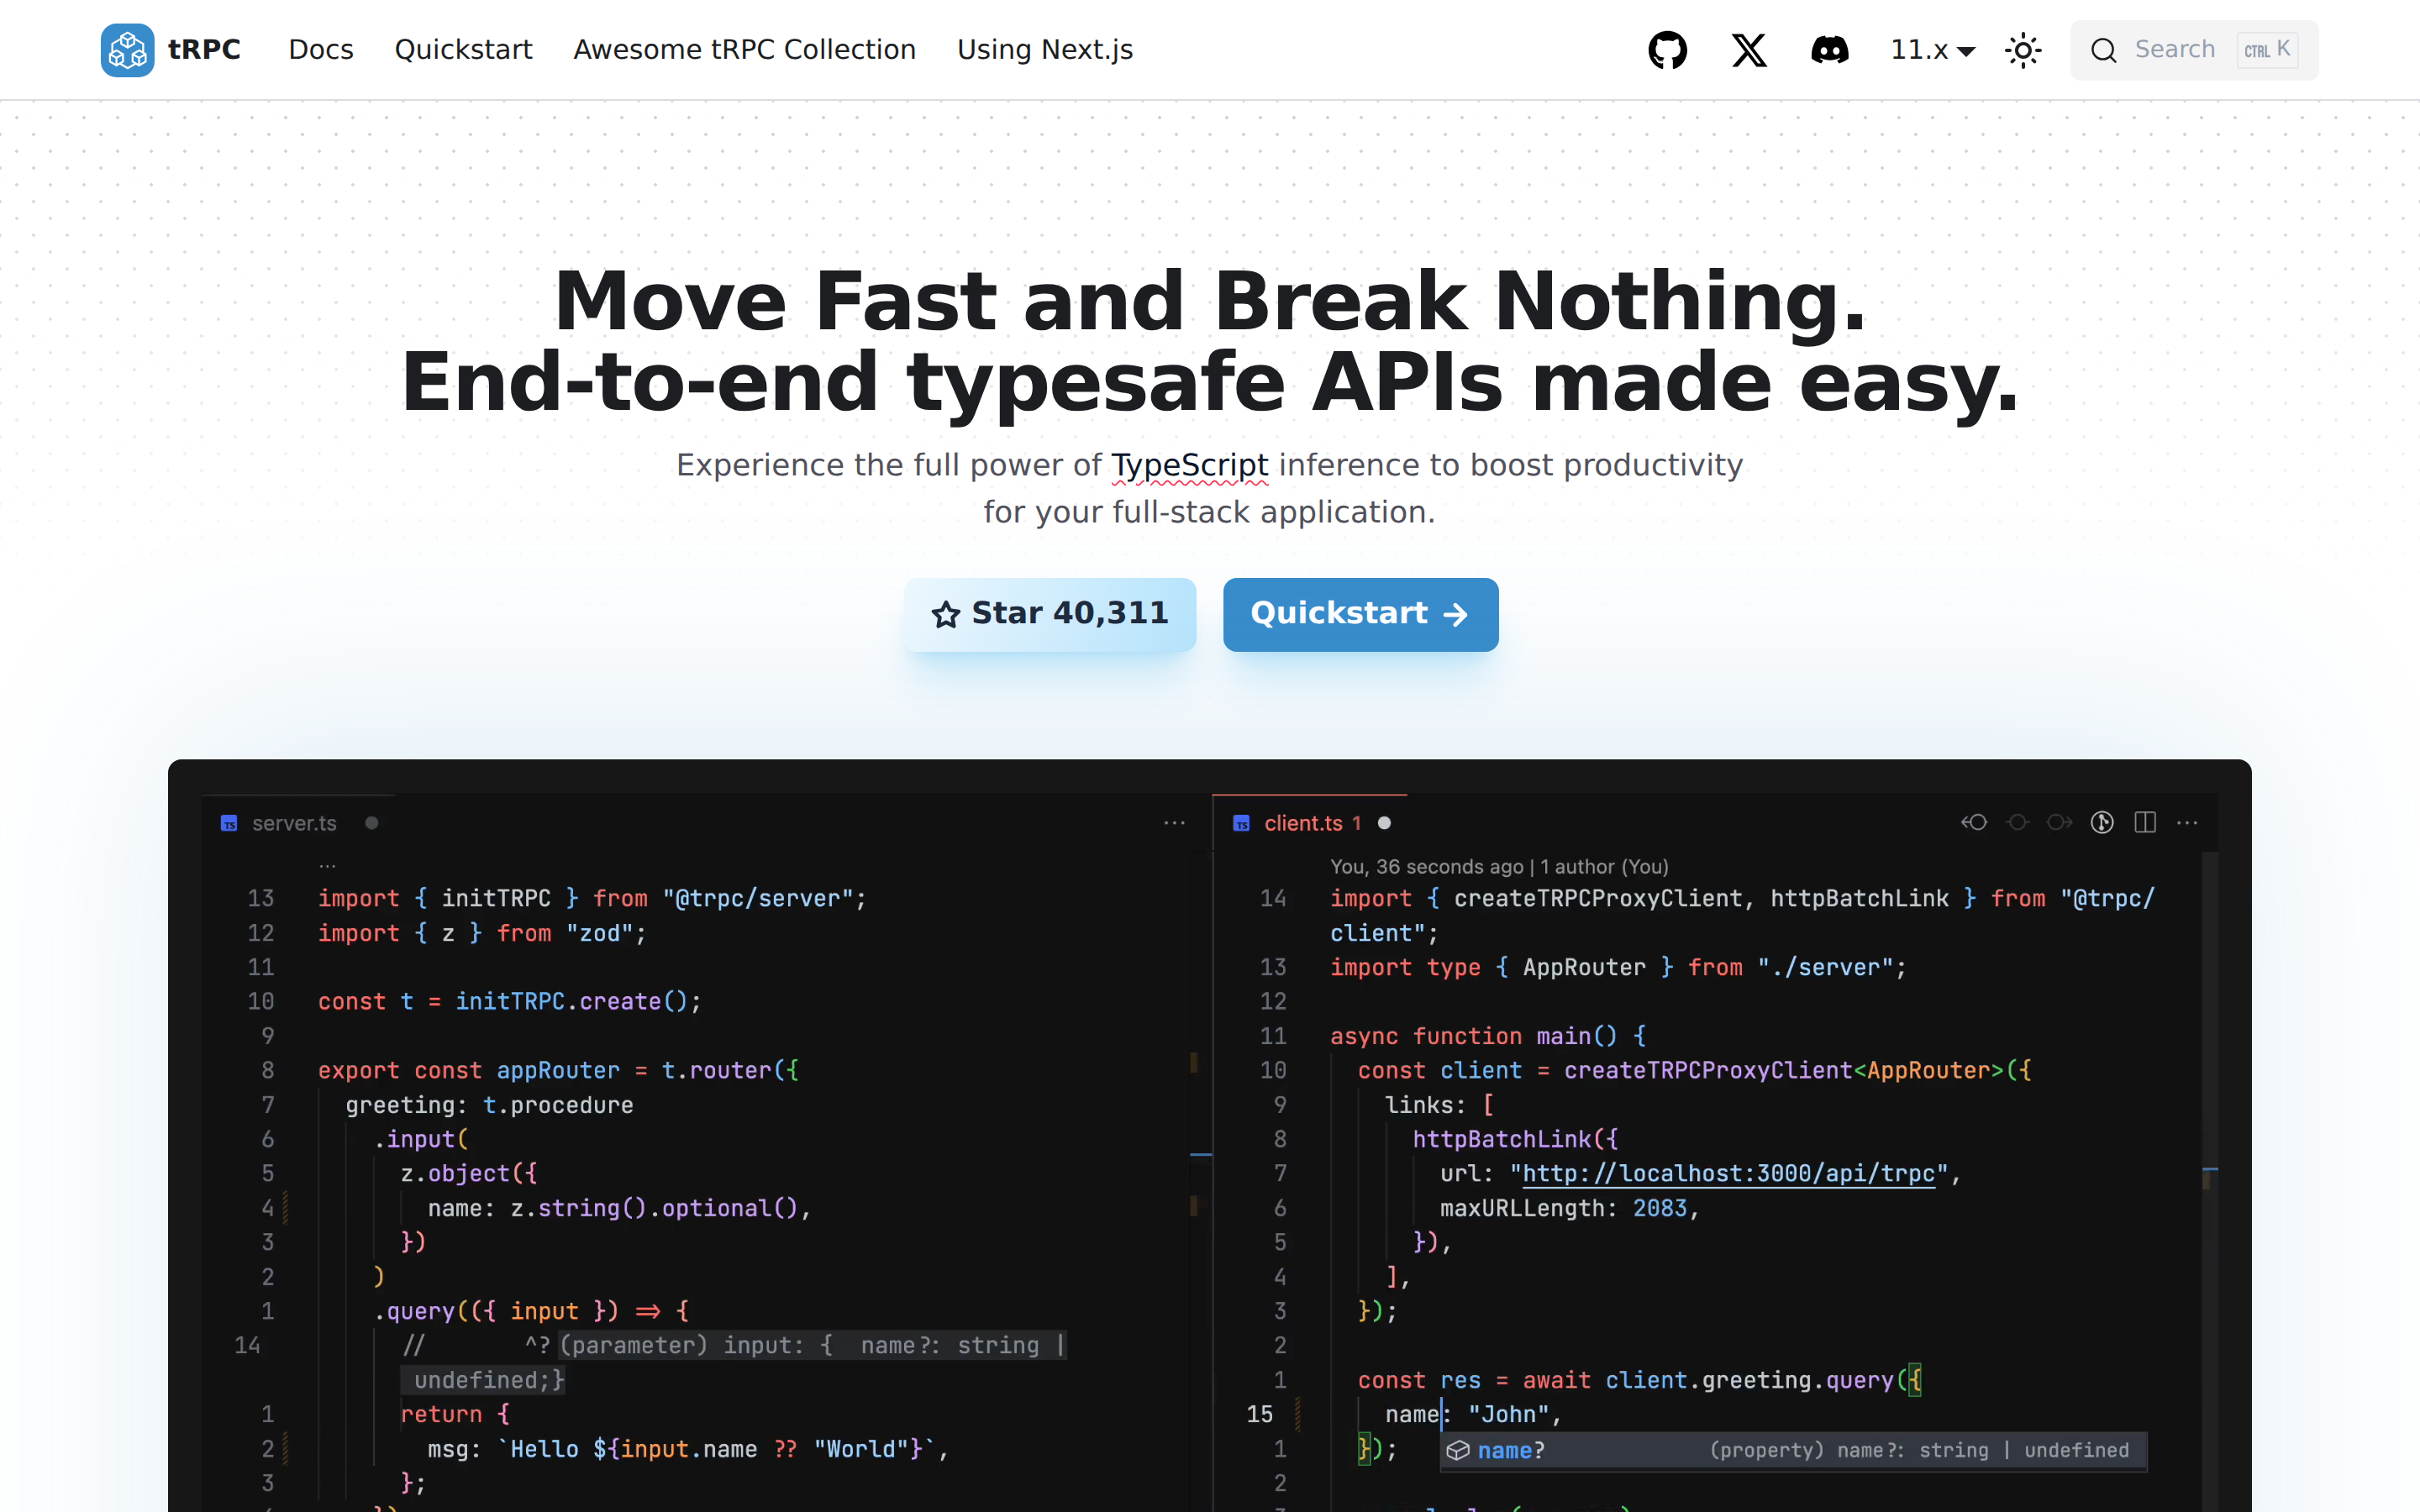Screen dimensions: 2420x1512
Task: Click the tRPC brand name link
Action: click(204, 50)
